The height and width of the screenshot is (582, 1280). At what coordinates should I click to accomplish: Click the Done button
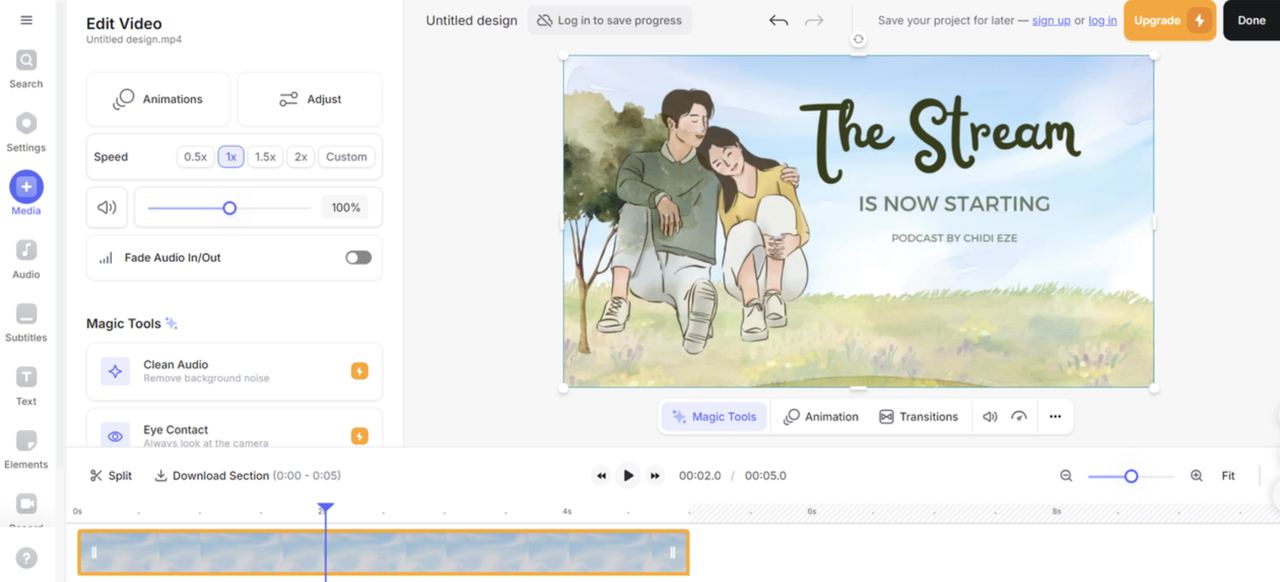[1251, 20]
